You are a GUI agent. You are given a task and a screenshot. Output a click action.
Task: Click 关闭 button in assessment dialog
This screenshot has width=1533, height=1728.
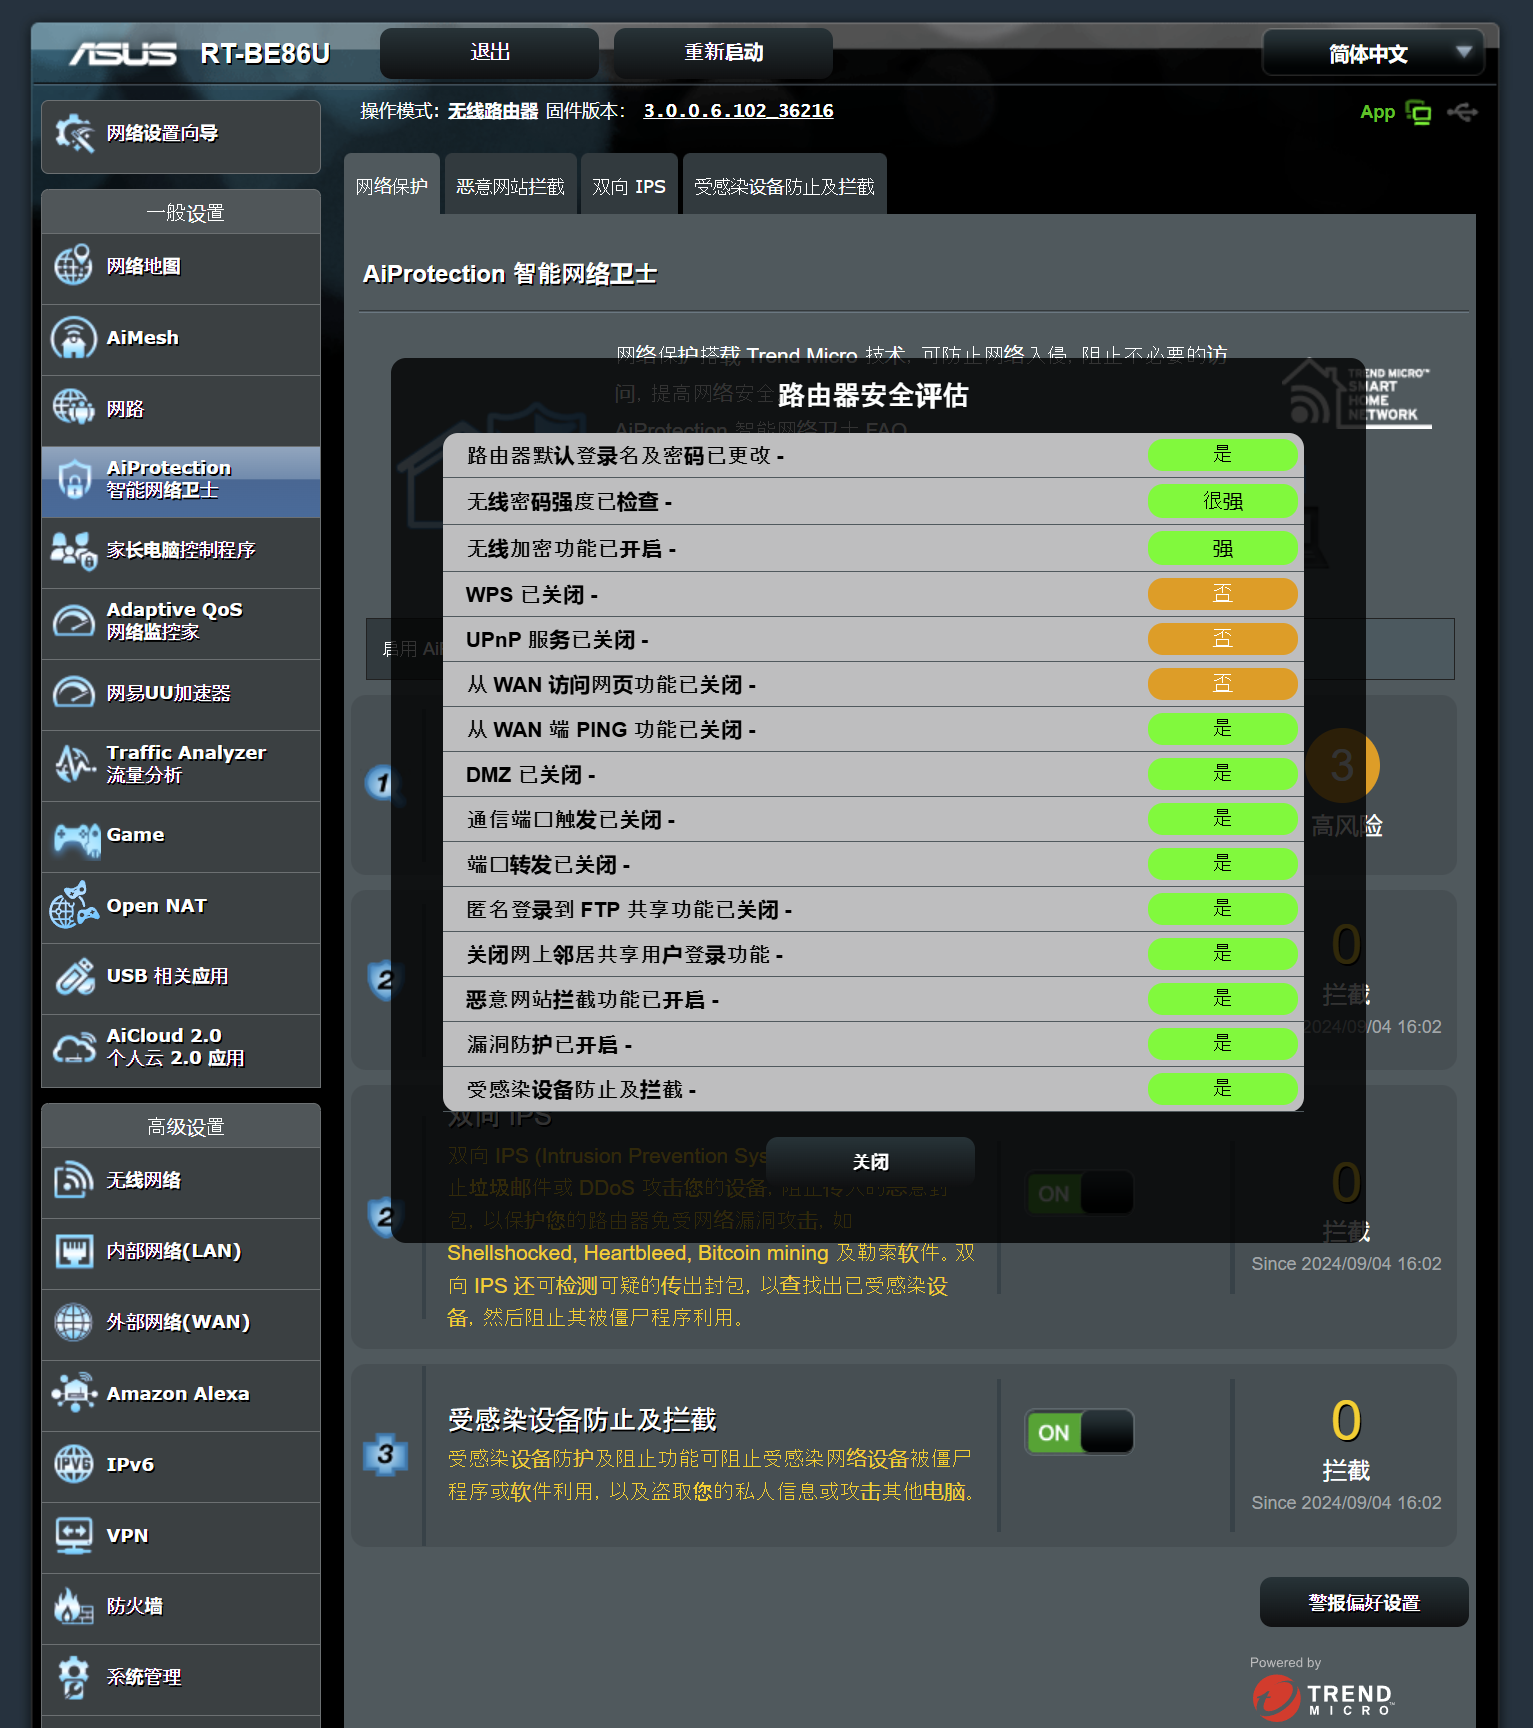(x=870, y=1162)
